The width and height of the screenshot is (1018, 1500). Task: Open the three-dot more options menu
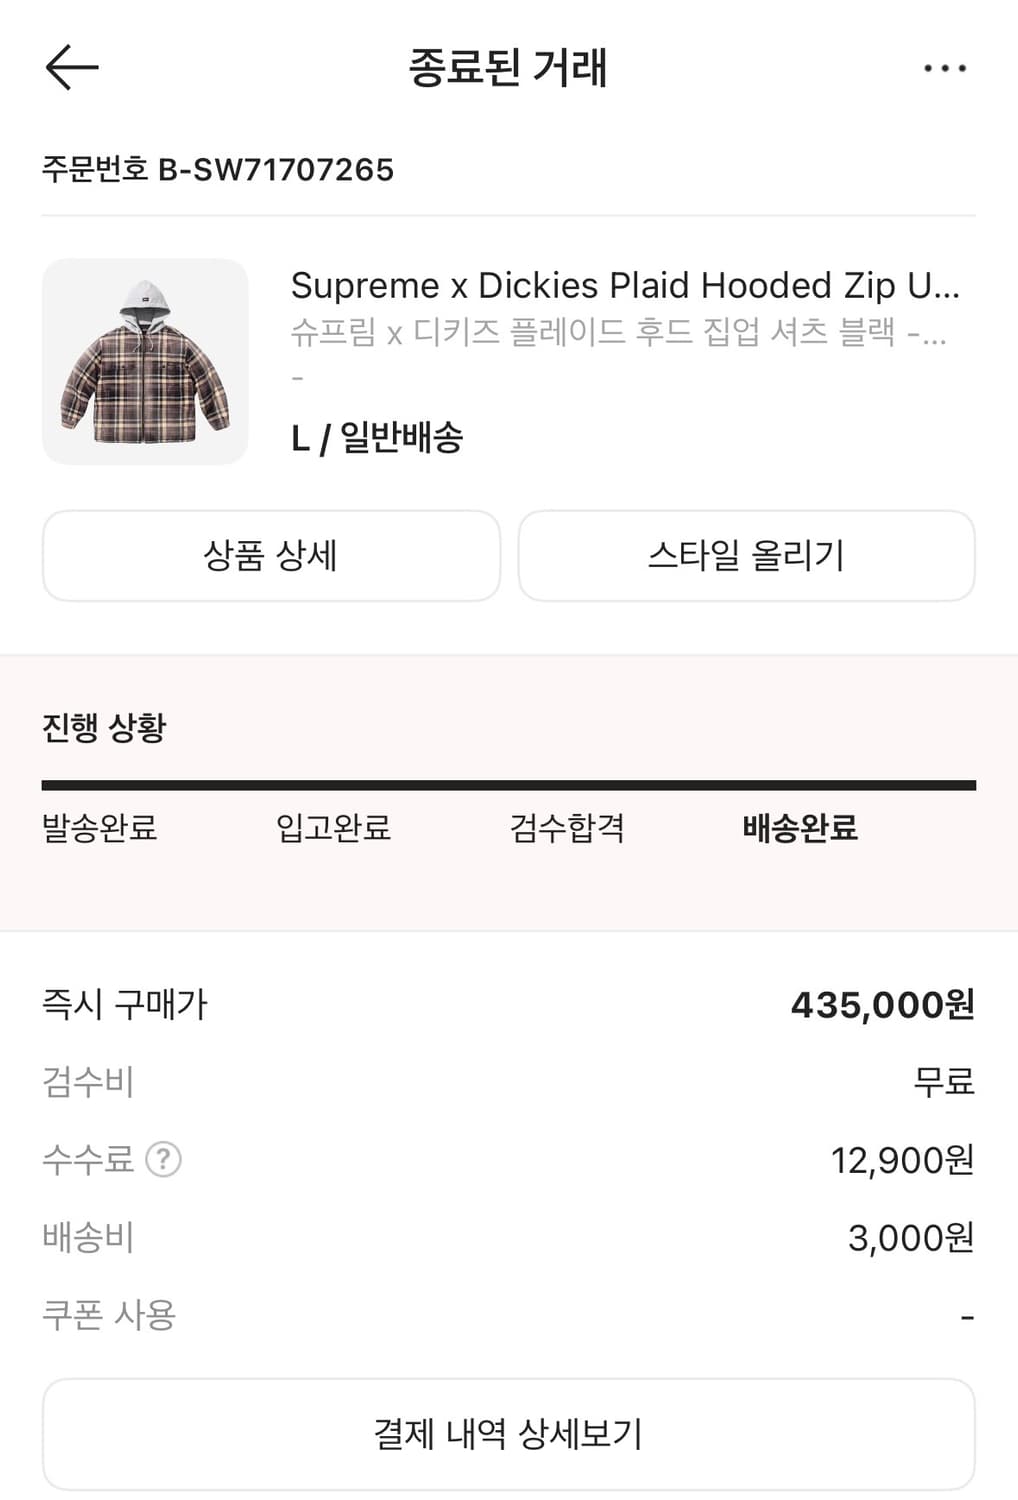tap(944, 68)
